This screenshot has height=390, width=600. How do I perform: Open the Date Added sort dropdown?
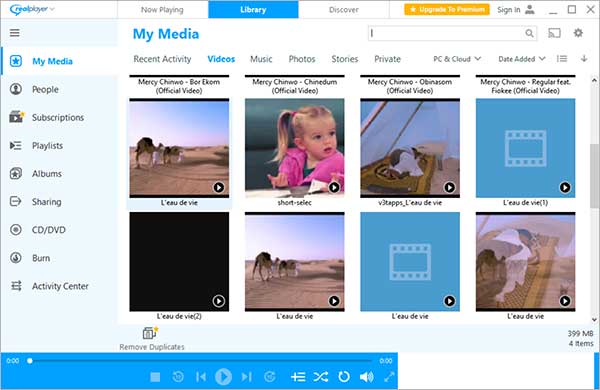click(522, 59)
